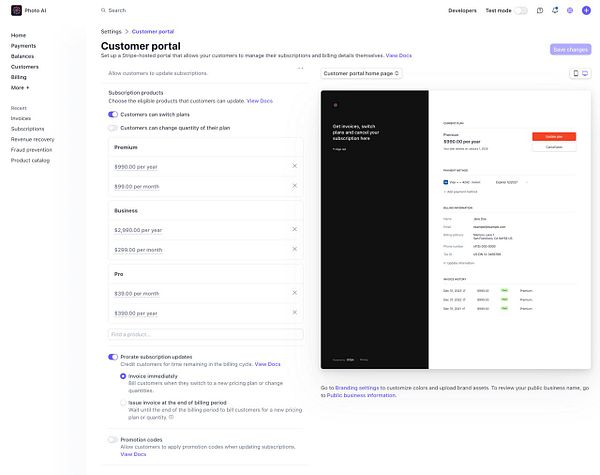Switch preview to desktop monitor icon
This screenshot has height=475, width=600.
pos(585,73)
